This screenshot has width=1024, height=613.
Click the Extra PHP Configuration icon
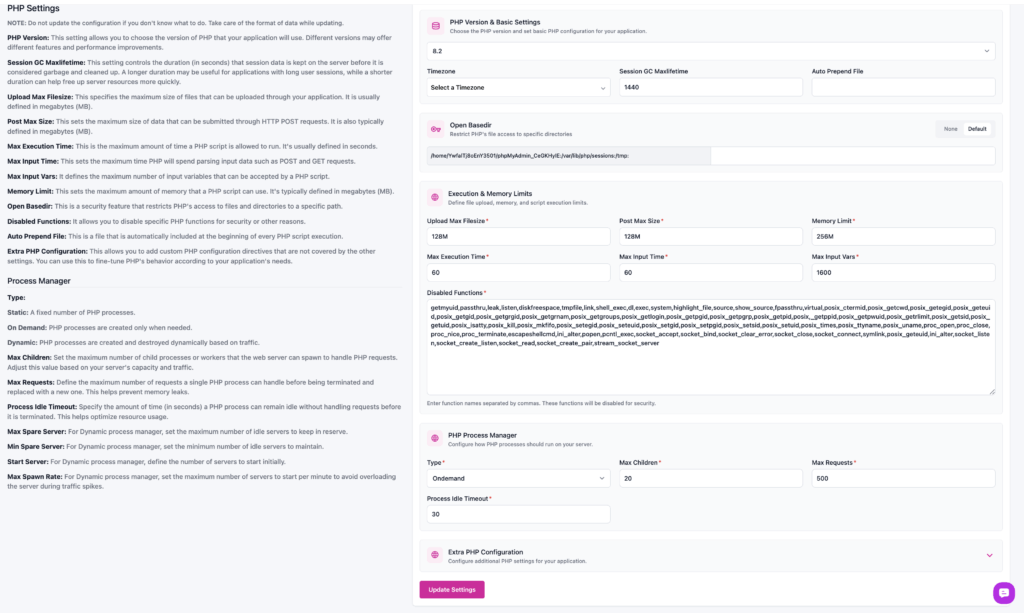(435, 555)
